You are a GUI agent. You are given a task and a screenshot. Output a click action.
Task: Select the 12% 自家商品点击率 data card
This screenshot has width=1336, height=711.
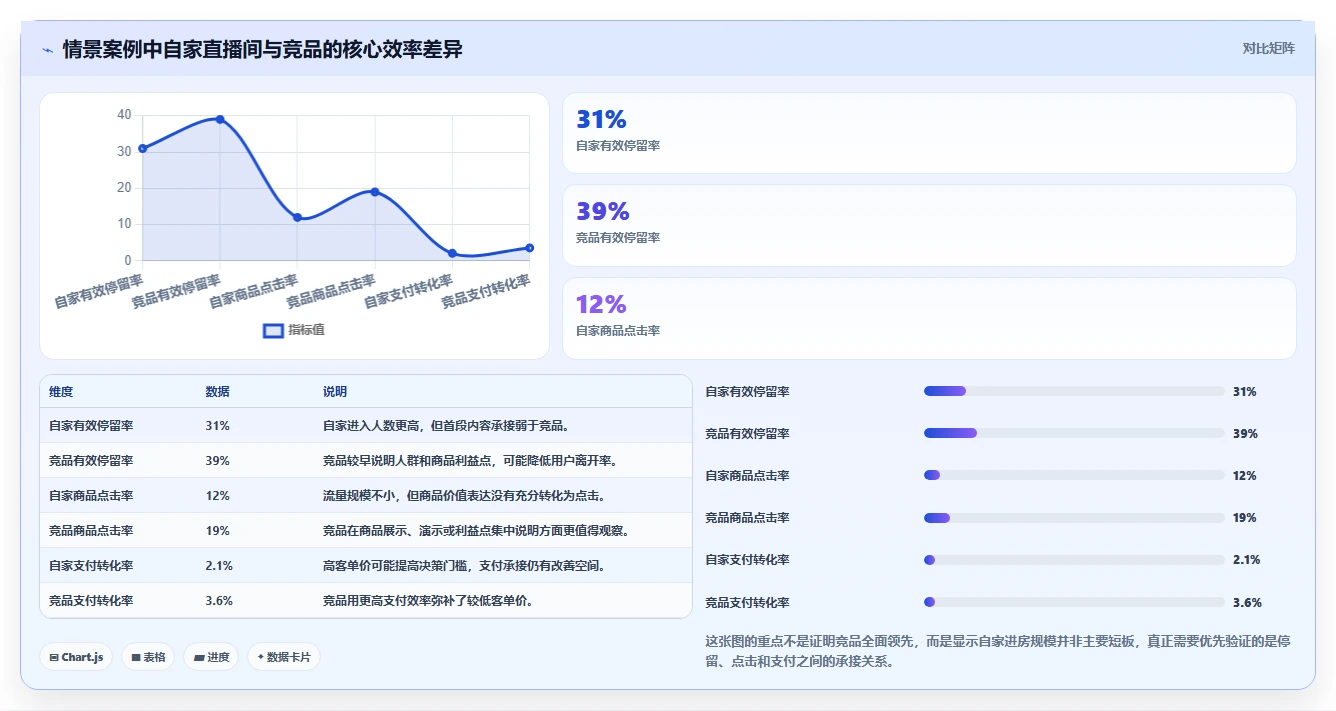click(x=929, y=318)
